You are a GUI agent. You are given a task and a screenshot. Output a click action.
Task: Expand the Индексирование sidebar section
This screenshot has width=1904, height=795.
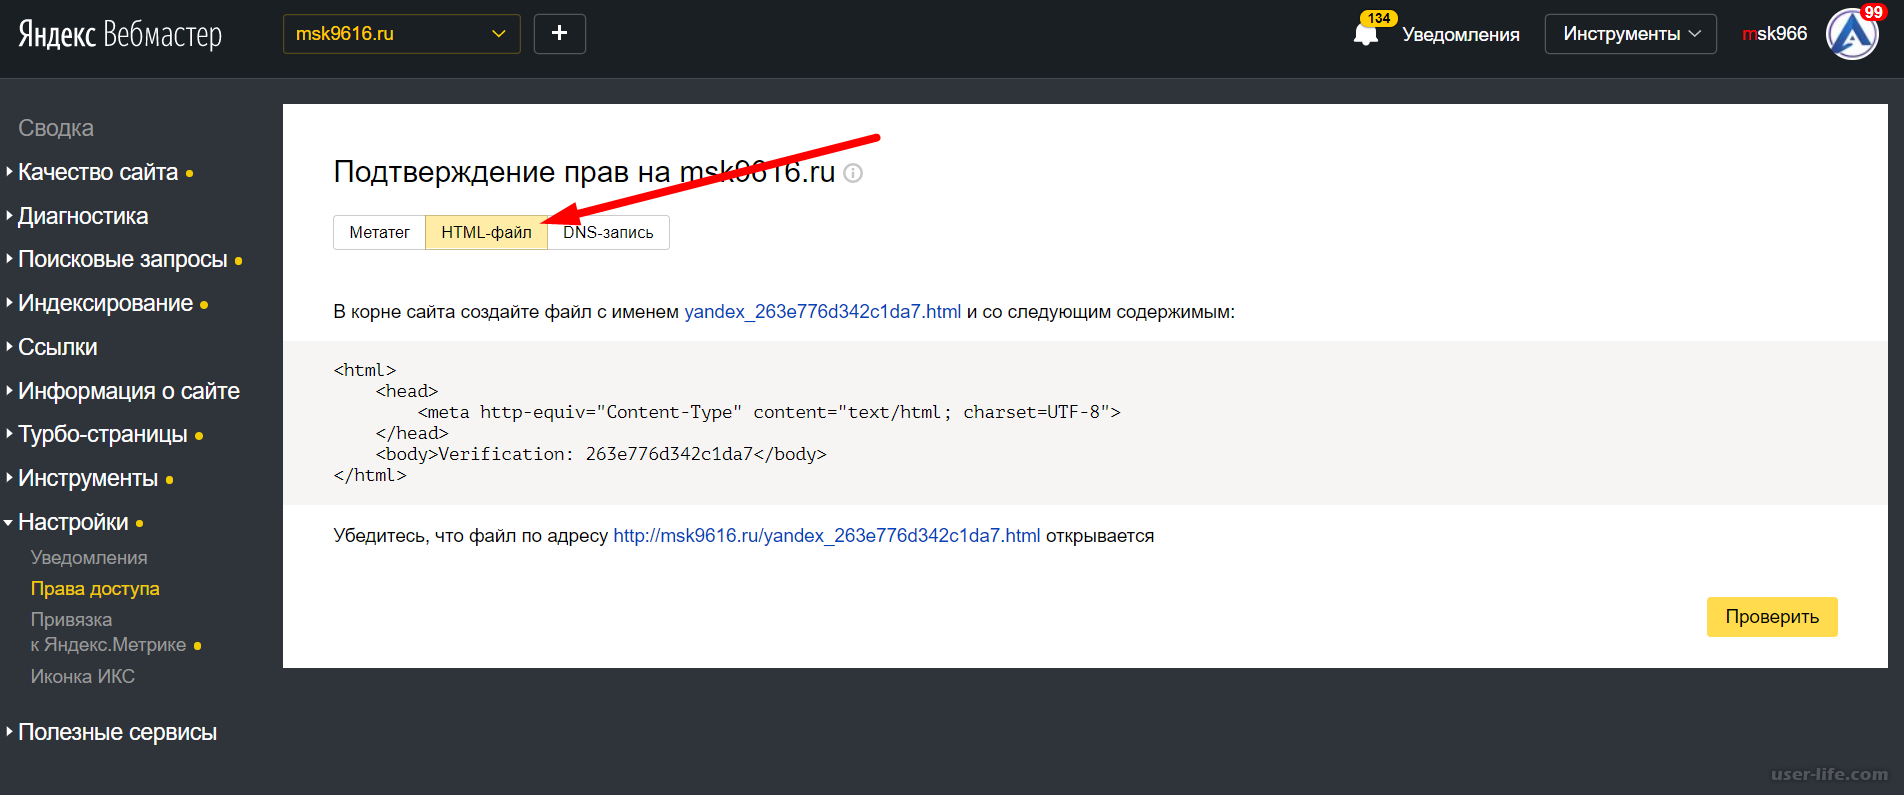click(106, 303)
